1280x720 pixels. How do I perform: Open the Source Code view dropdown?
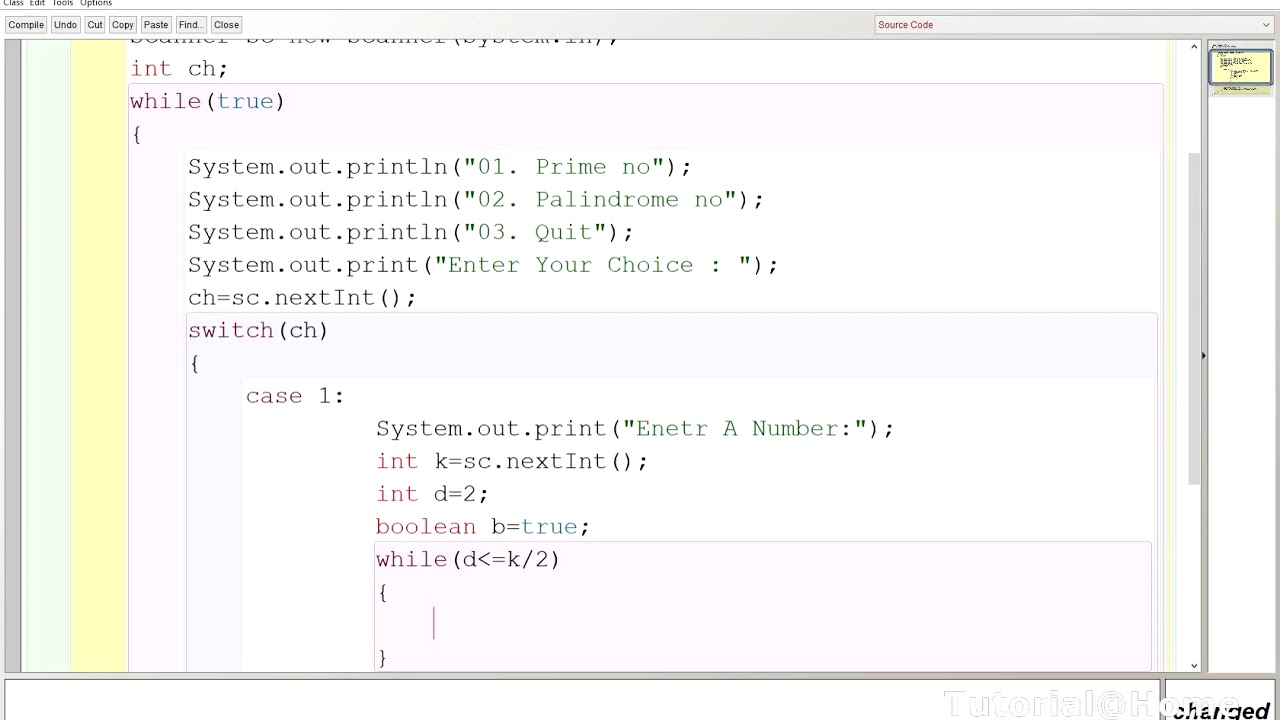pos(1074,25)
